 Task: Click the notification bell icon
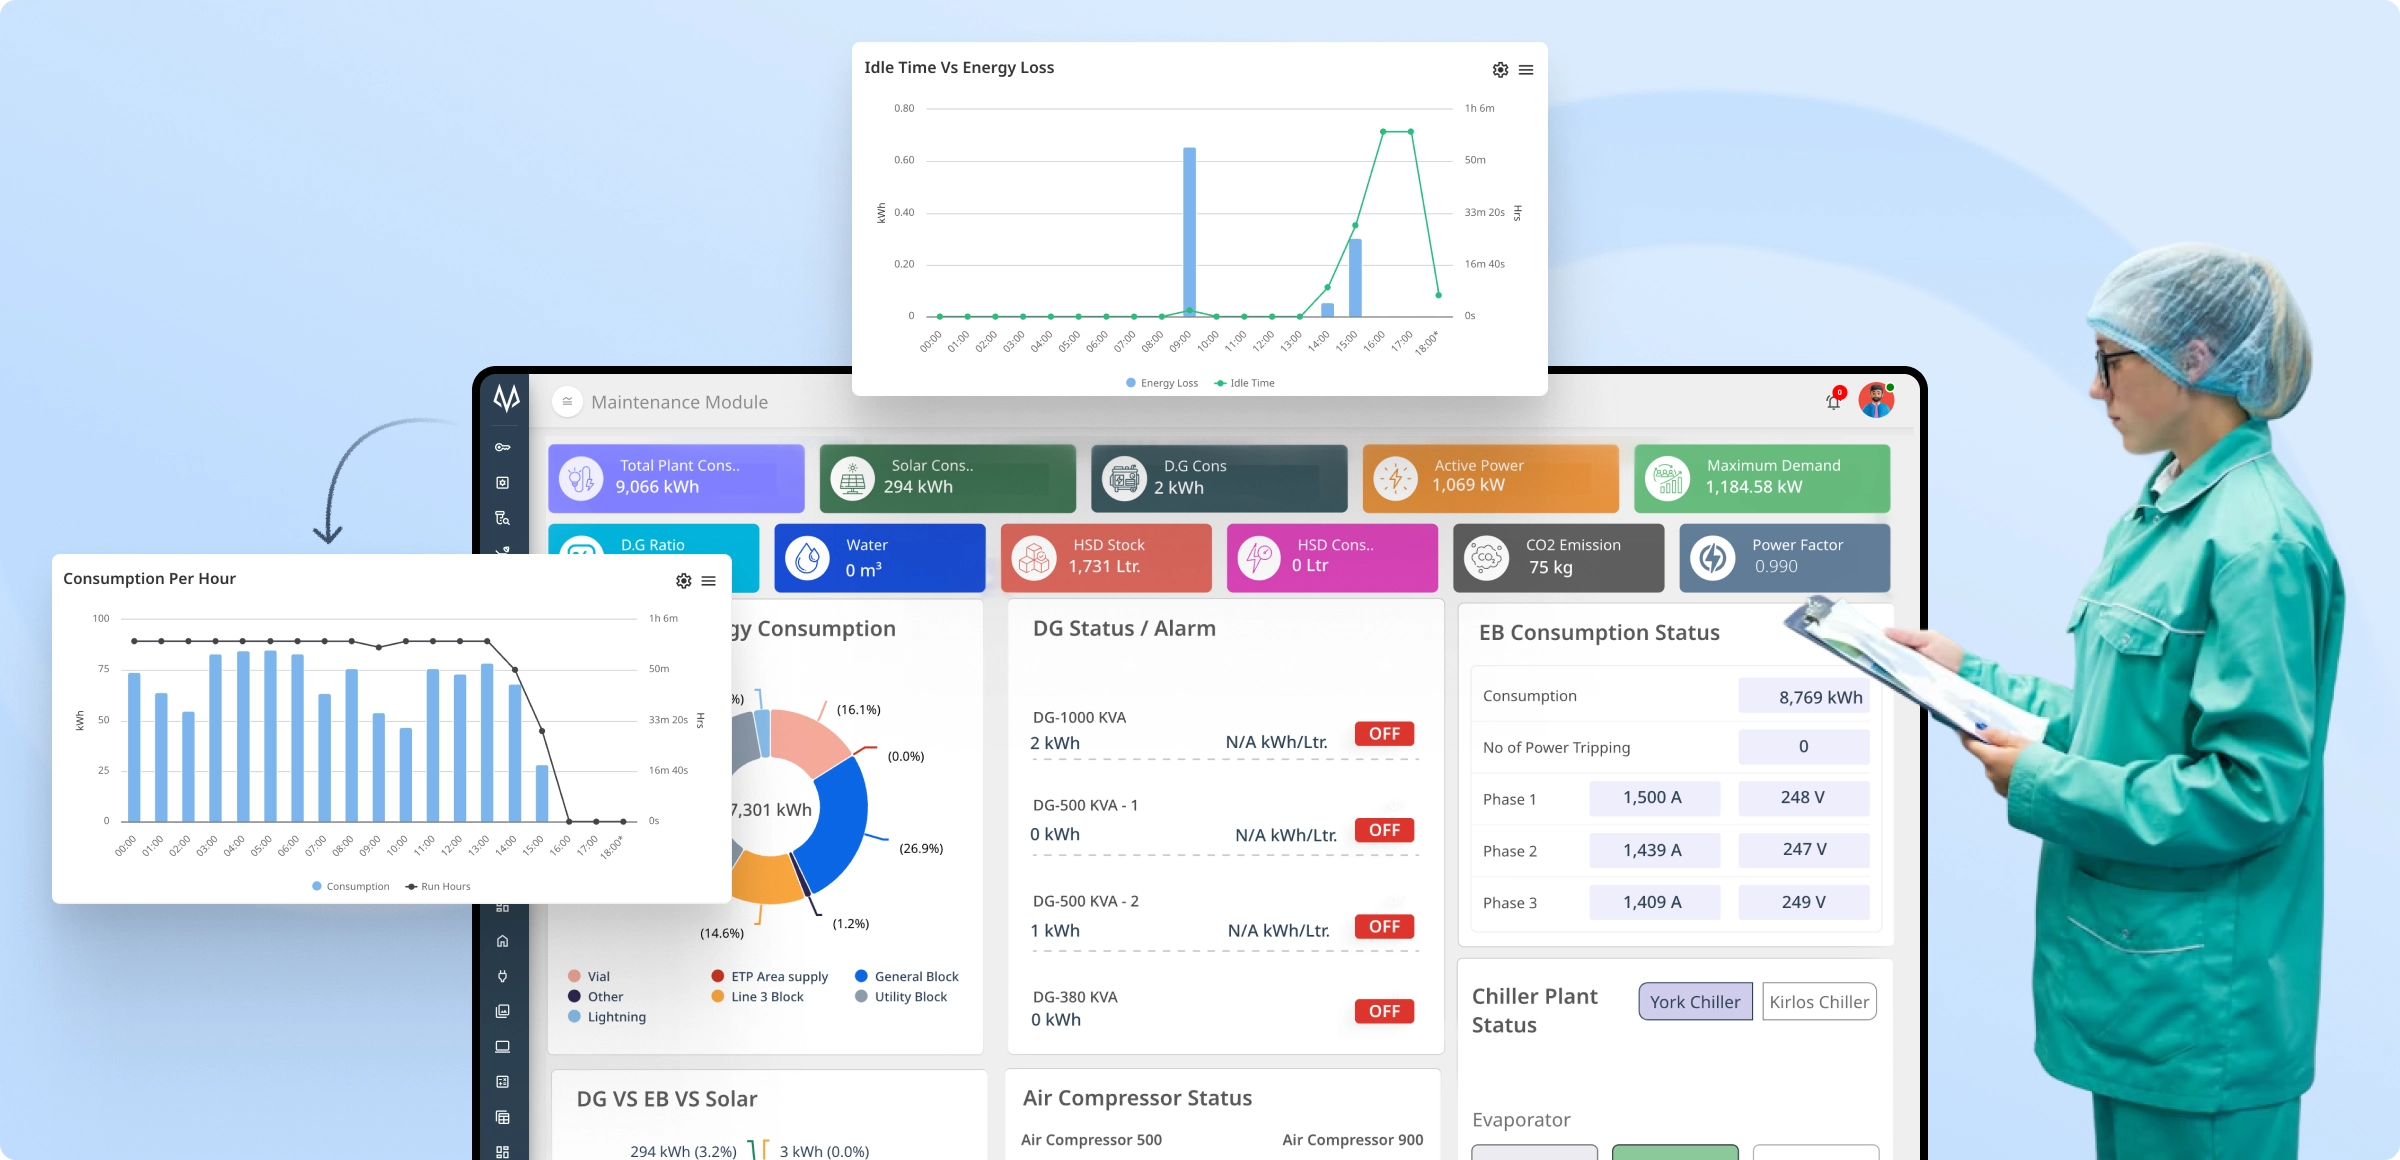click(x=1833, y=402)
